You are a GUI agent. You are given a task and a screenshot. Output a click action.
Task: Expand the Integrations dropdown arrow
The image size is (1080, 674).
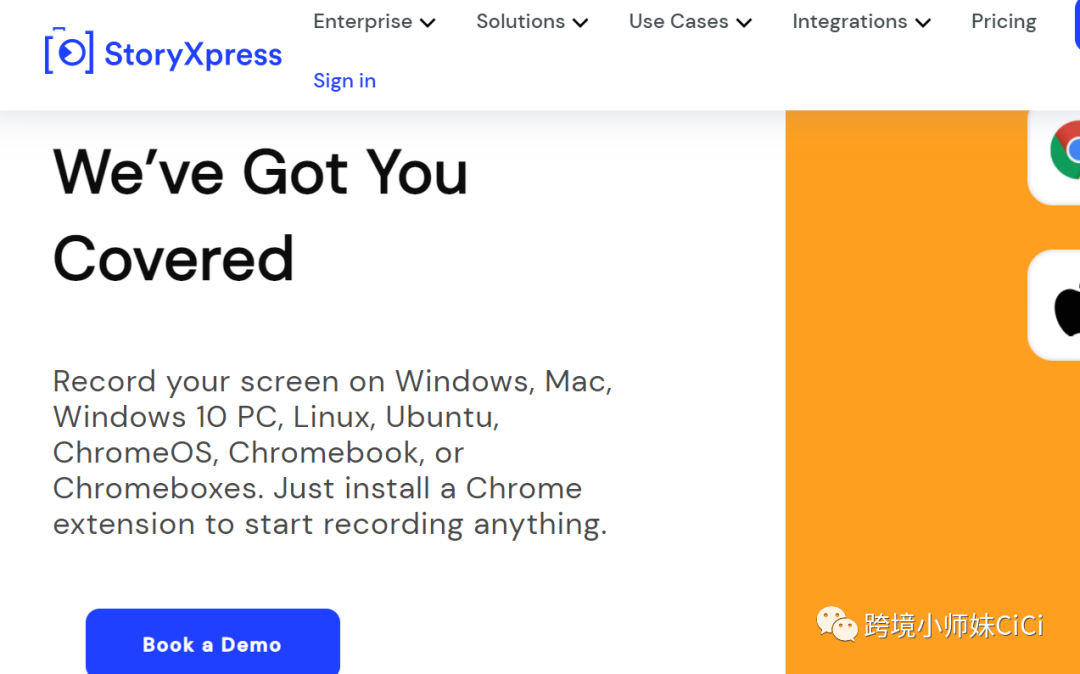coord(923,23)
